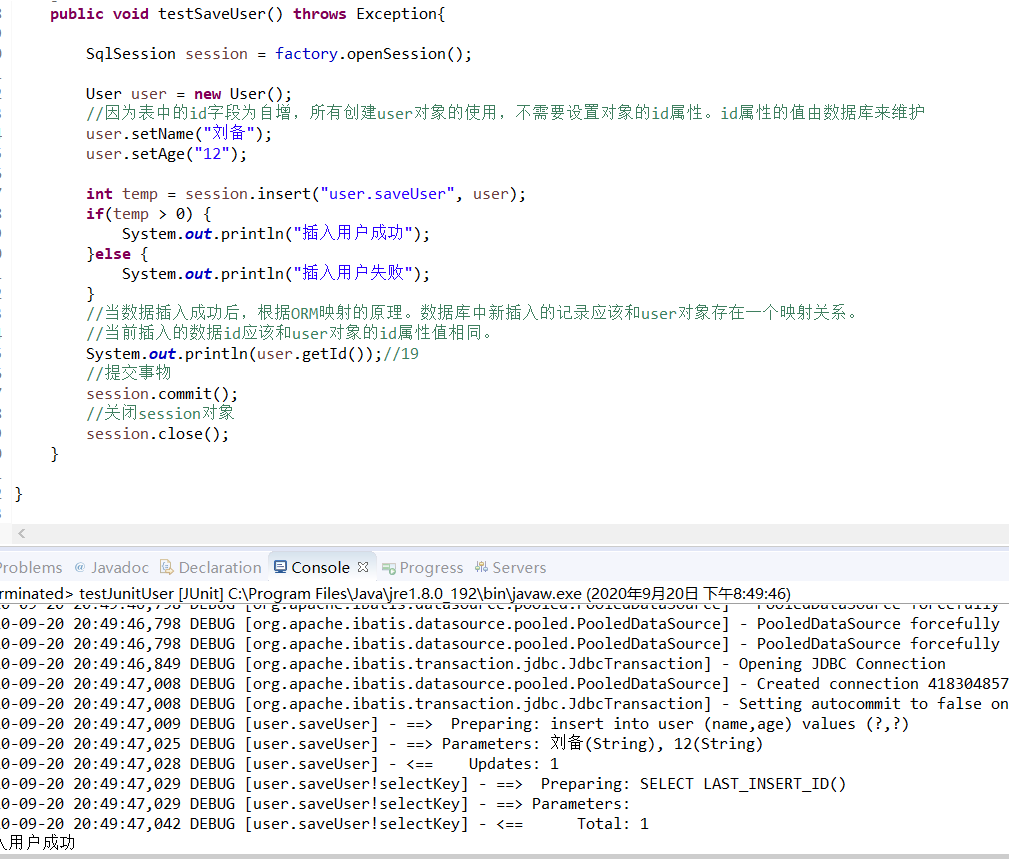Click the int temp declaration
This screenshot has width=1009, height=859.
(122, 194)
